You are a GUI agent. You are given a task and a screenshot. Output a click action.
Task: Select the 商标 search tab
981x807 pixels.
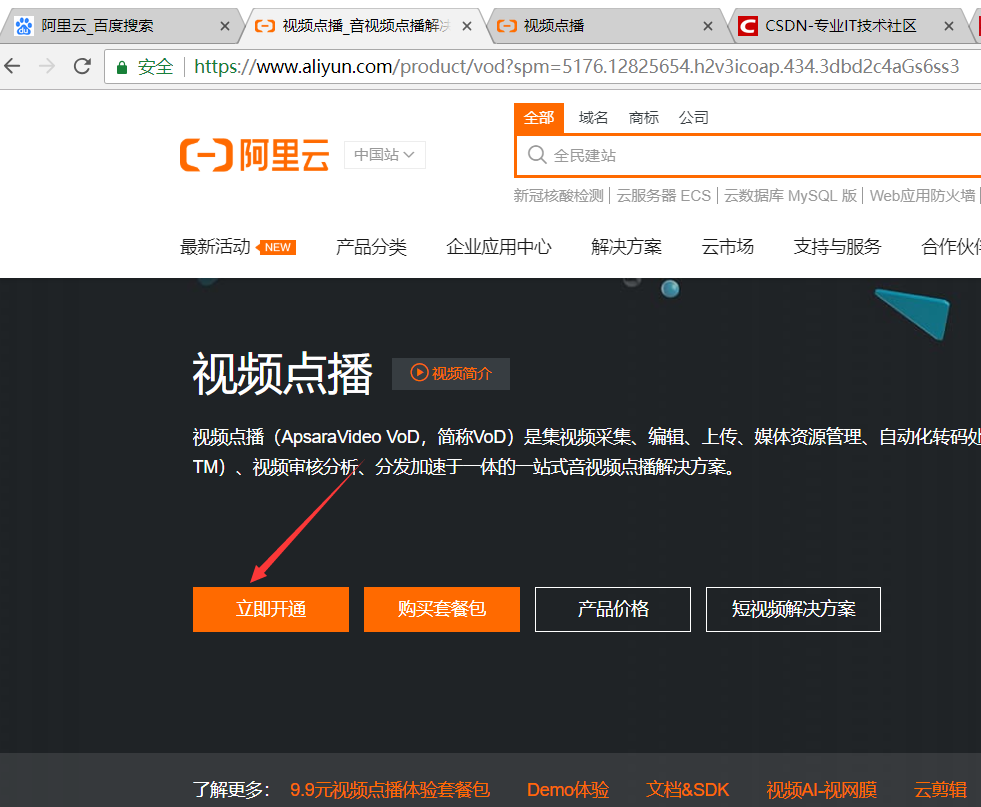click(644, 118)
